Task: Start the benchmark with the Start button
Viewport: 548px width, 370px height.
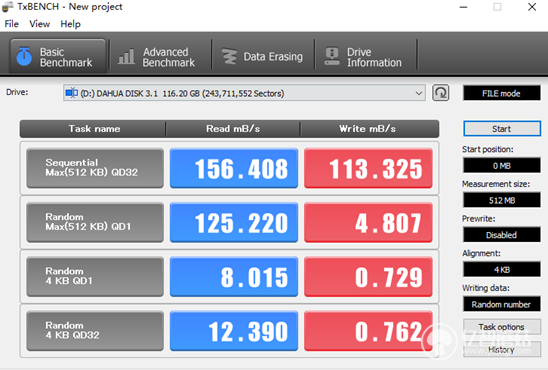Action: [x=502, y=129]
